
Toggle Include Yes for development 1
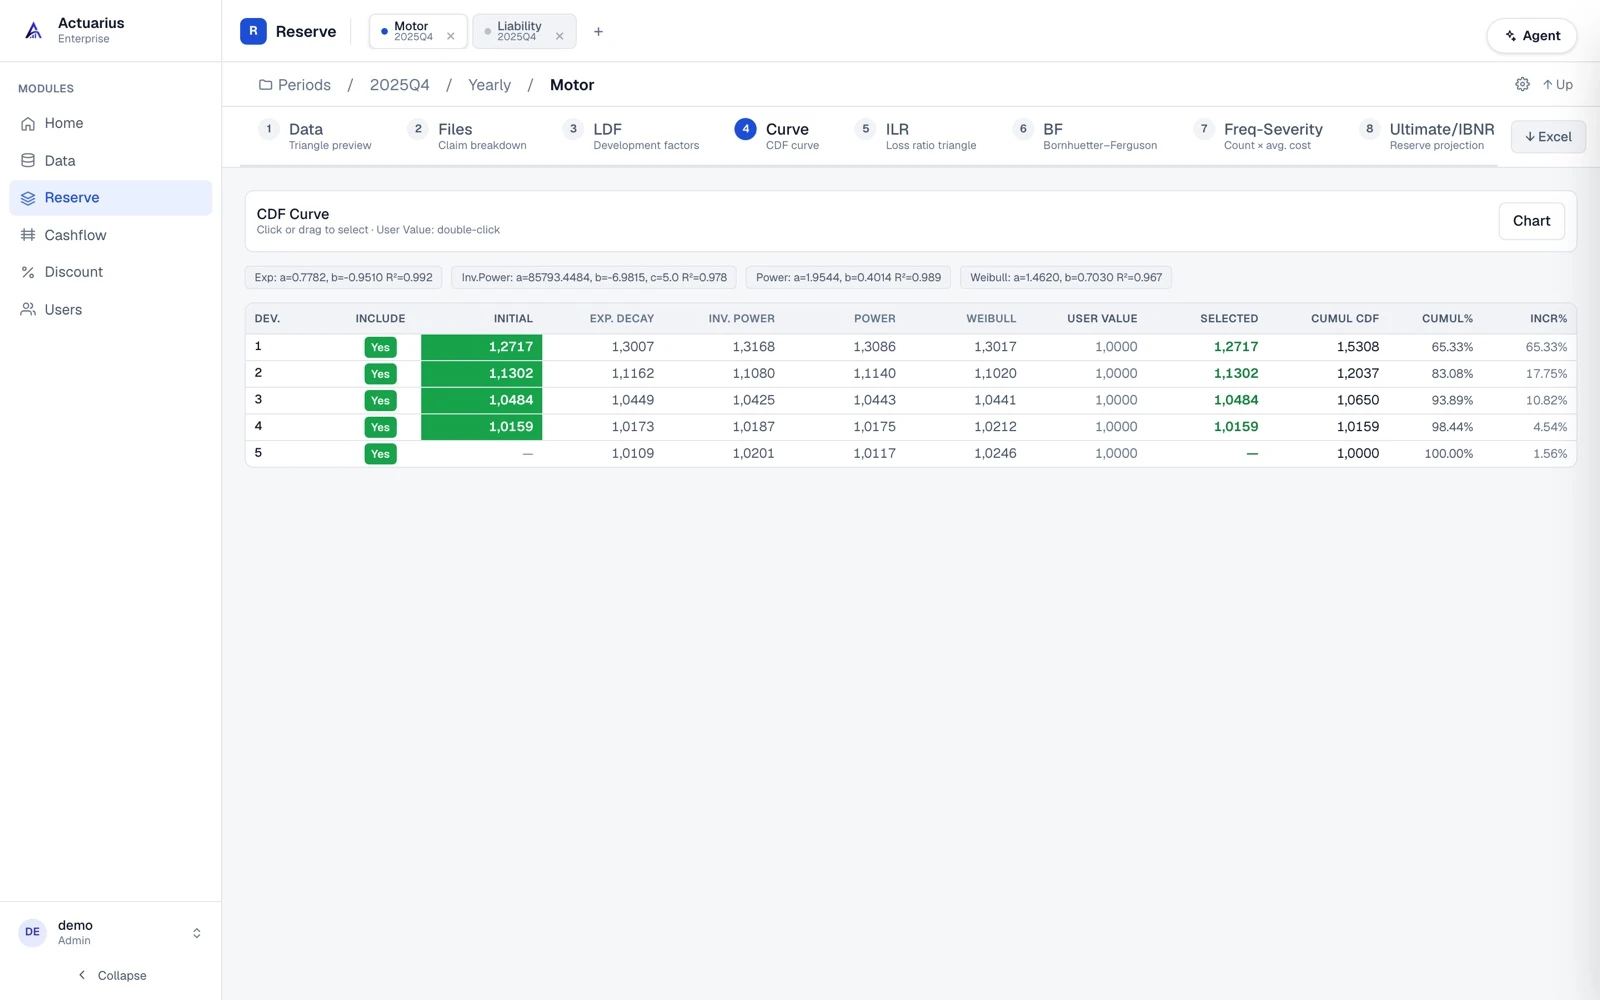click(x=380, y=347)
